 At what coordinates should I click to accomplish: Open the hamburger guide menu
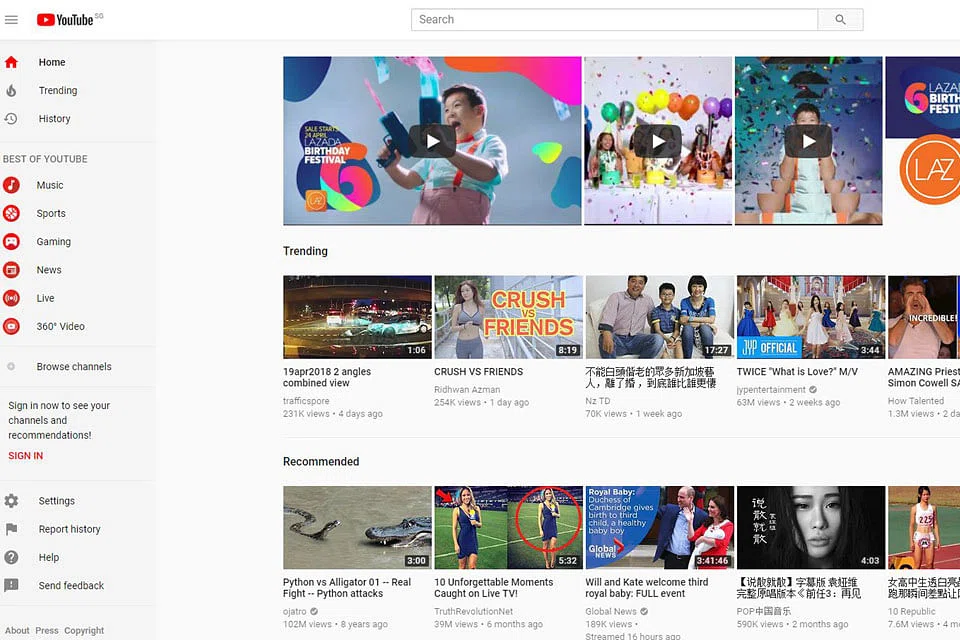click(12, 20)
